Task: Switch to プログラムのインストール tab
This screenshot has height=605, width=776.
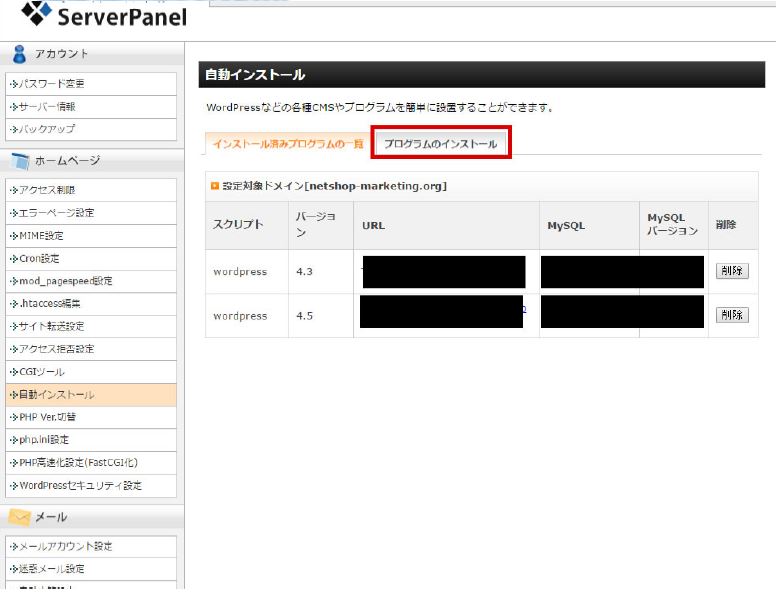Action: pos(440,144)
